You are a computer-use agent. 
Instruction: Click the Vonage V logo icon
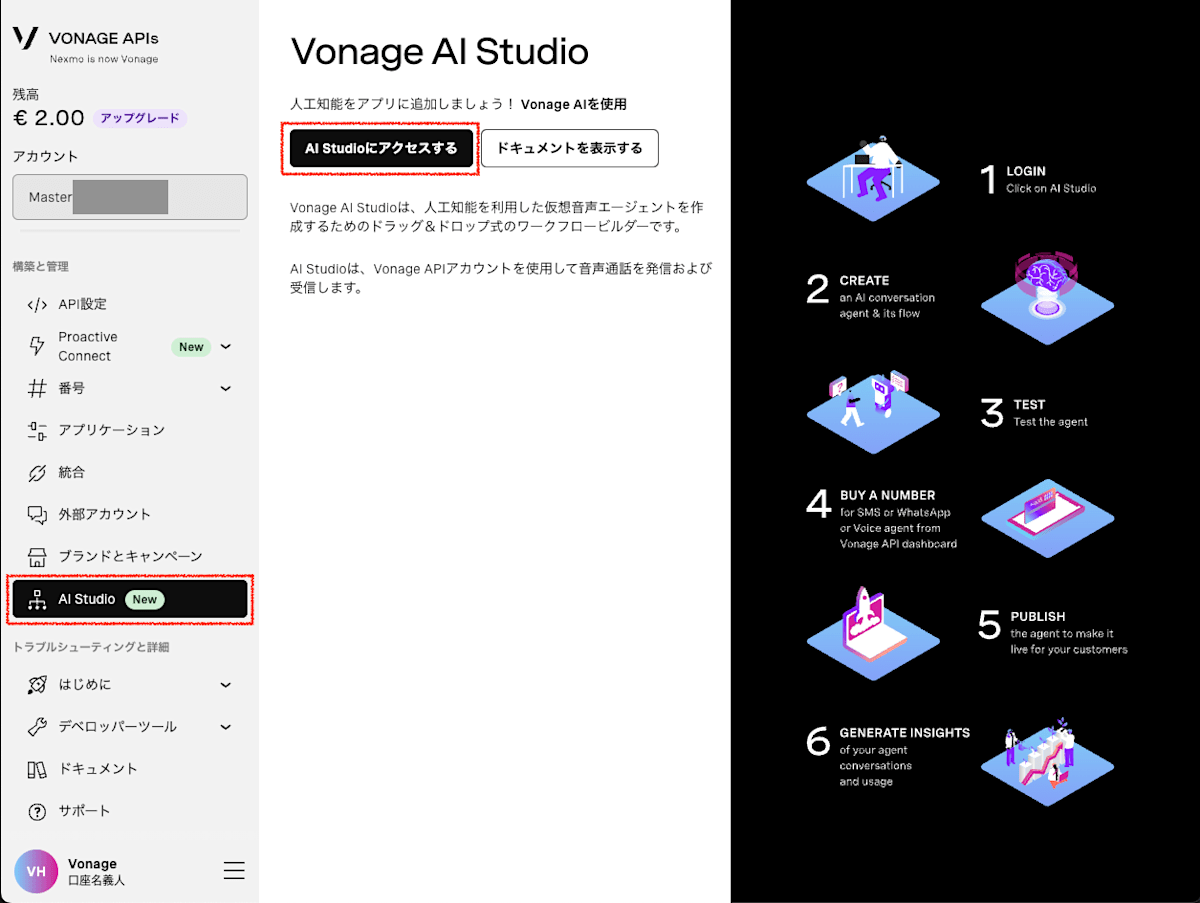(25, 38)
